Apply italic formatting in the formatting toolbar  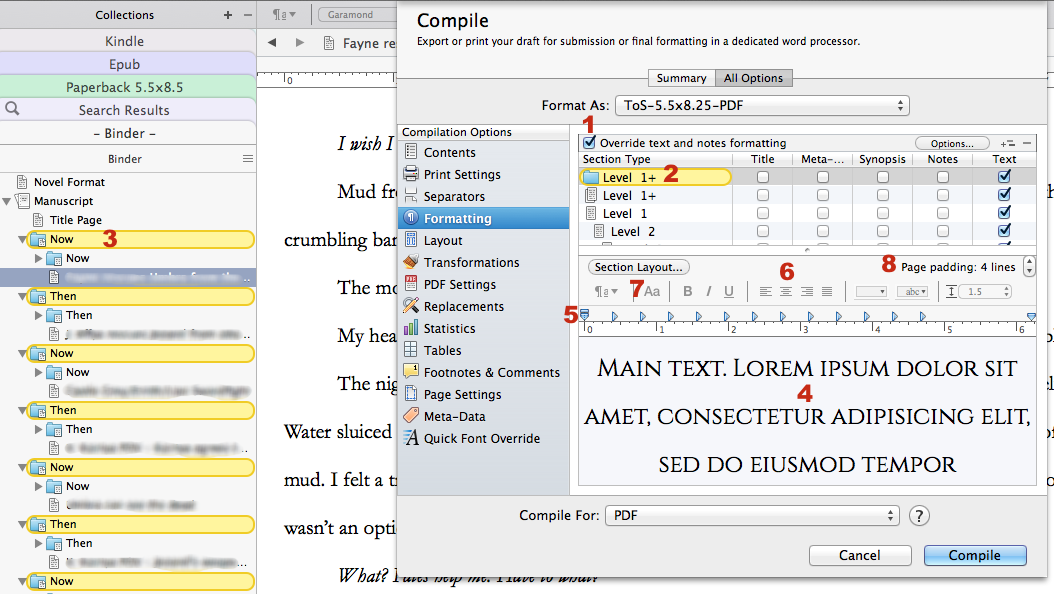pyautogui.click(x=709, y=291)
